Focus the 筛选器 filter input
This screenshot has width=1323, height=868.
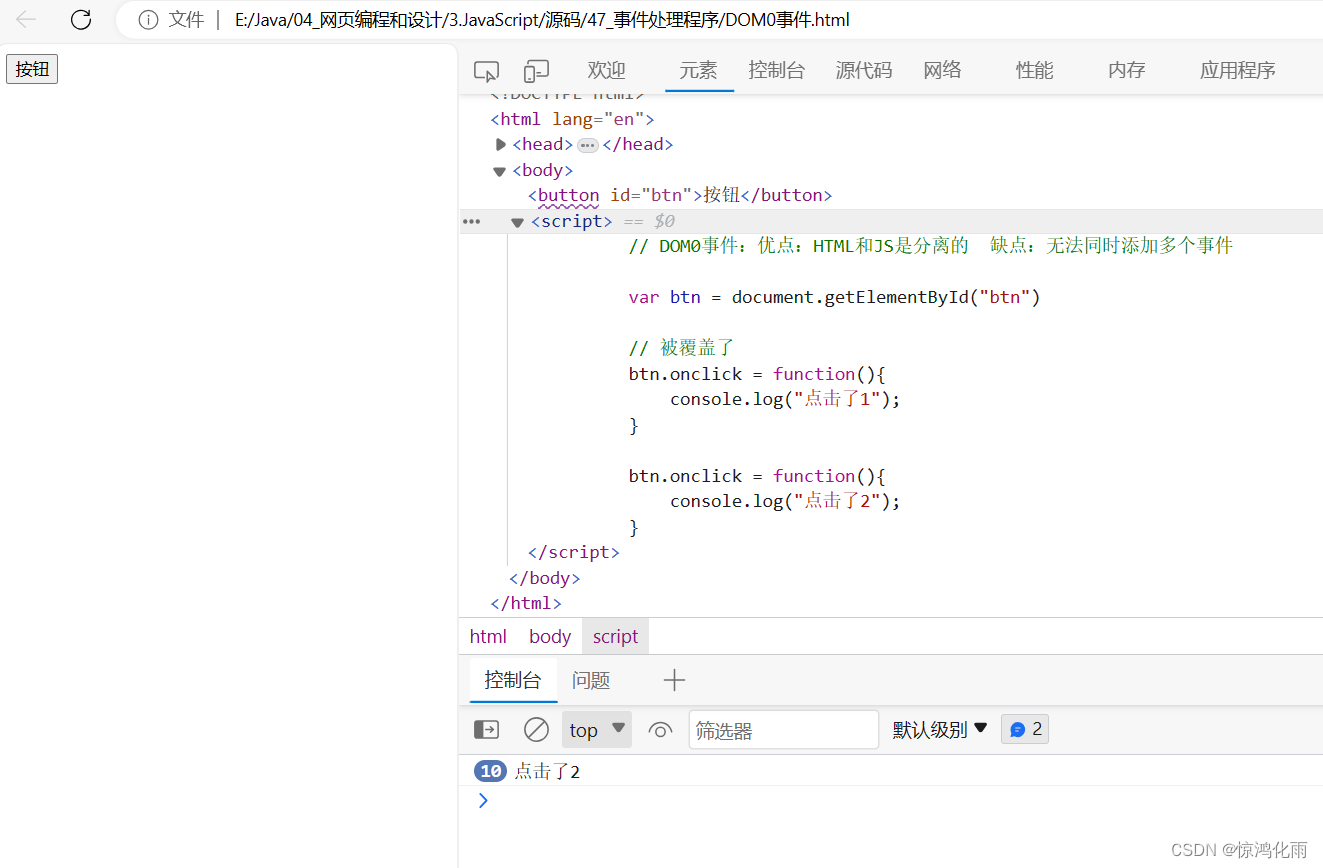click(x=784, y=730)
